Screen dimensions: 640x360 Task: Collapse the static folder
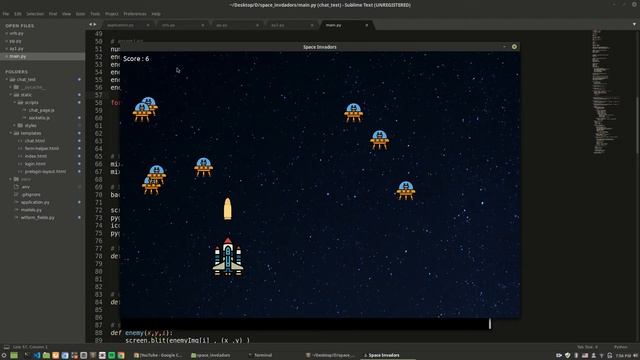tap(11, 95)
